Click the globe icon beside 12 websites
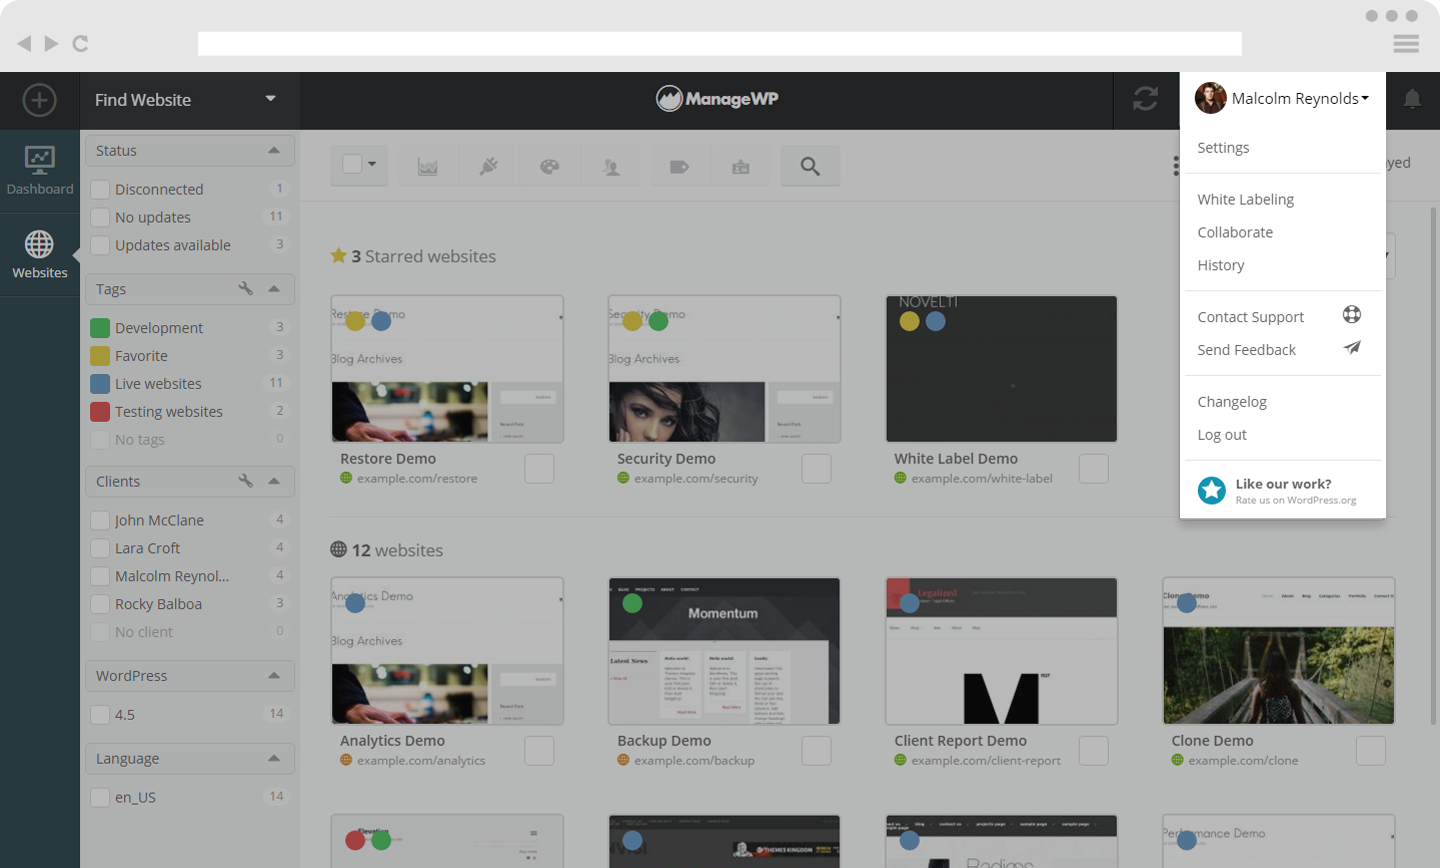This screenshot has height=868, width=1440. click(x=339, y=549)
